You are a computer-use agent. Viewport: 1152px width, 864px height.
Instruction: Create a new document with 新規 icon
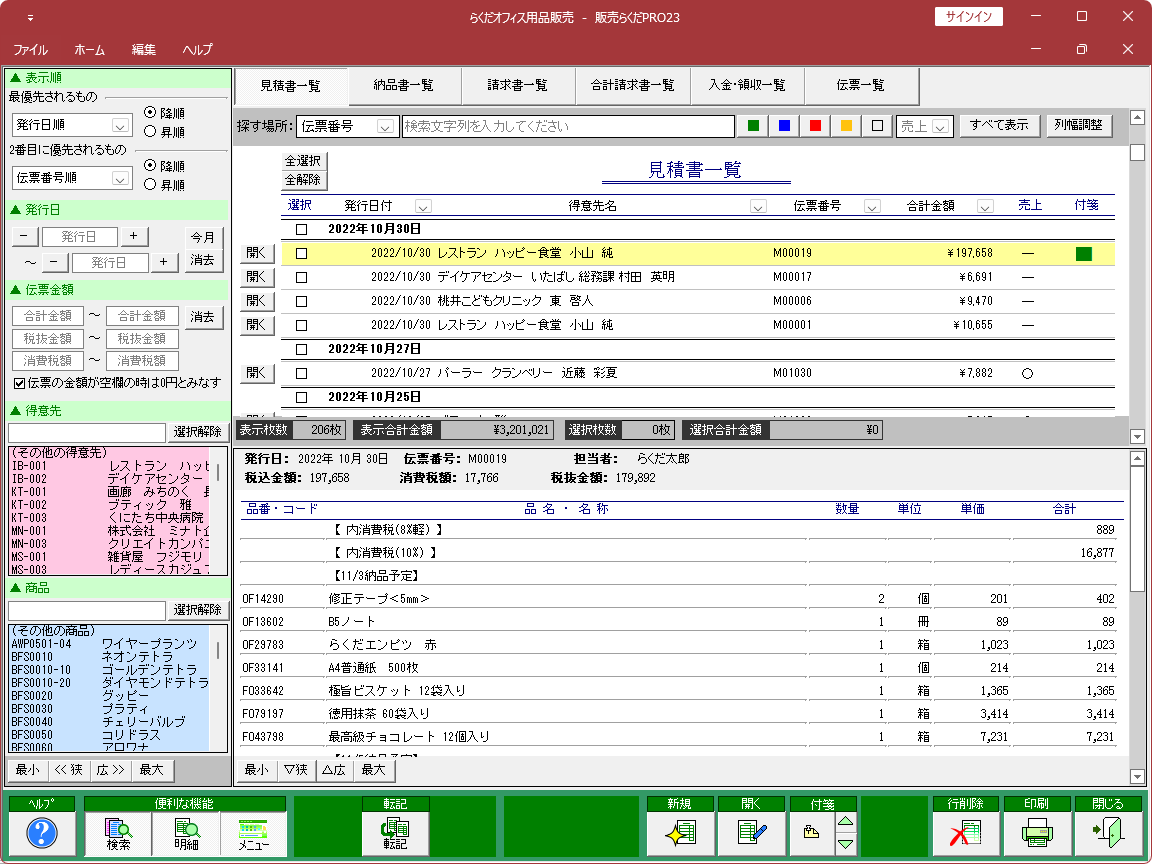click(x=680, y=833)
